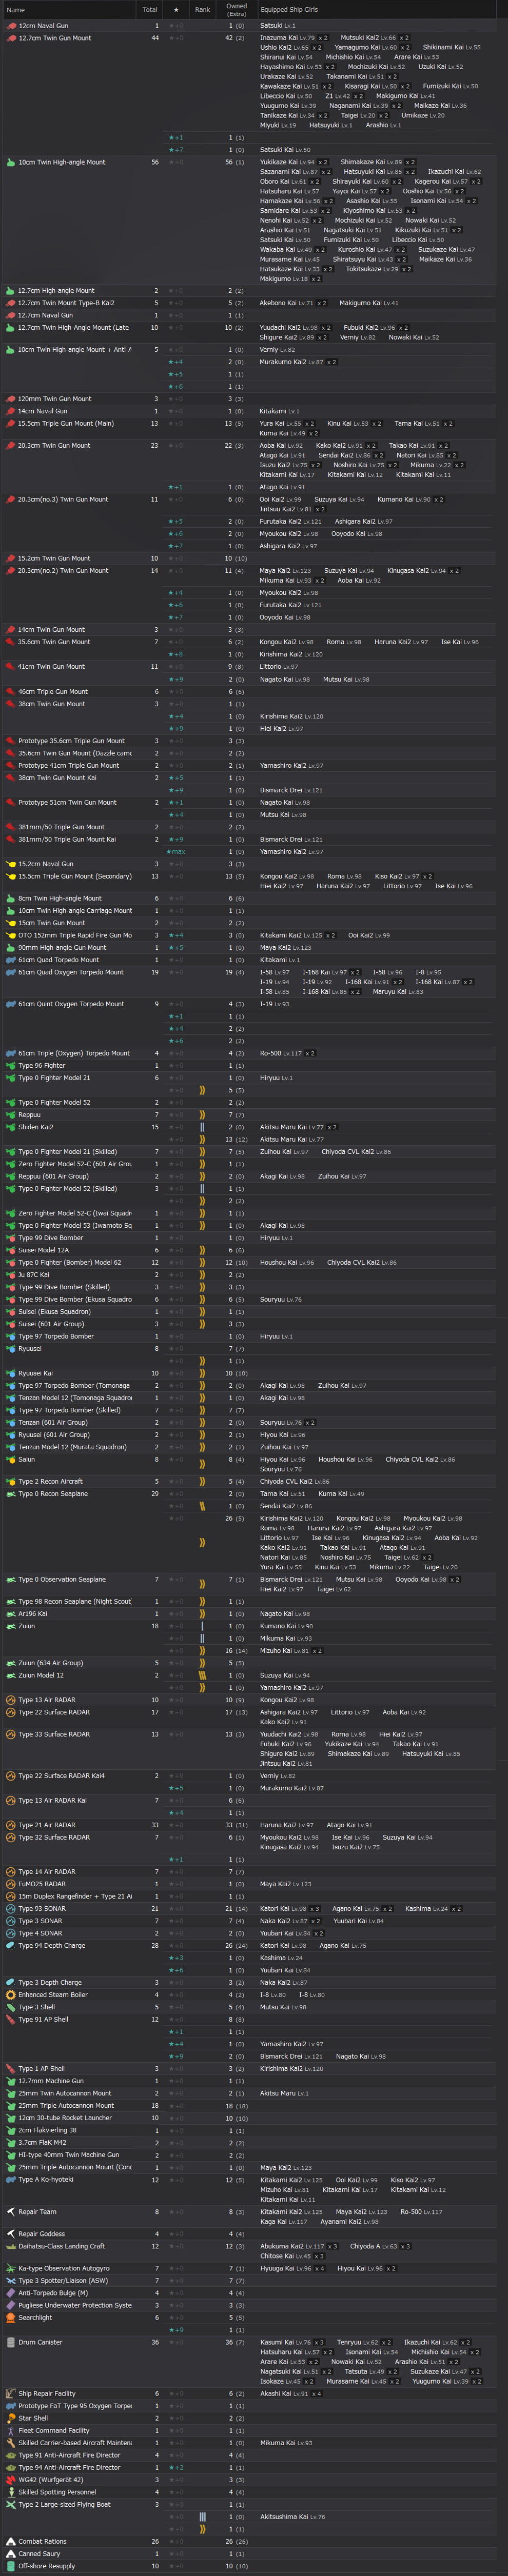Sort by the Name column header
Viewport: 508px width, 2576px height.
point(69,10)
